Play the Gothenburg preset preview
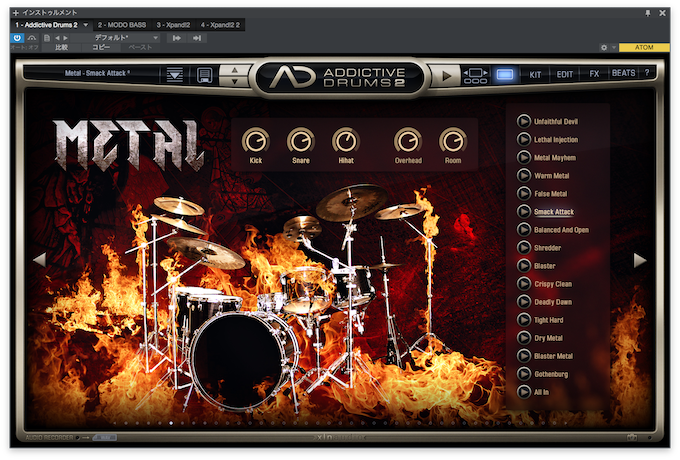Screen dimensions: 680x460 click(524, 374)
